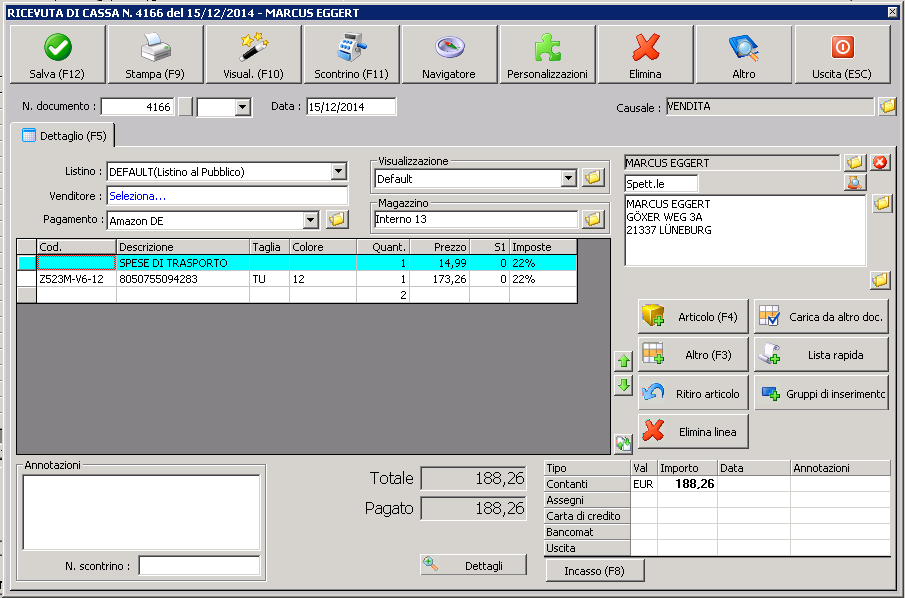Click the Magazzino Interno 13 field

point(476,219)
